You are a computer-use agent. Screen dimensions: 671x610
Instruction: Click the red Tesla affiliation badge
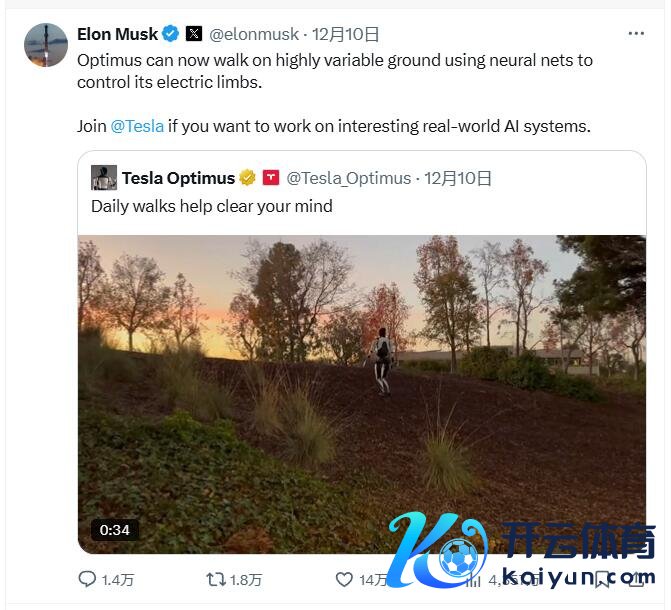tap(270, 178)
